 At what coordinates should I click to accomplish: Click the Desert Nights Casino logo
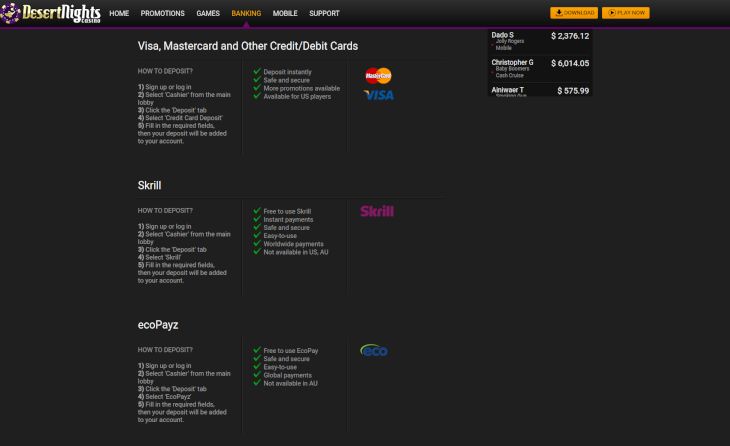tap(50, 13)
